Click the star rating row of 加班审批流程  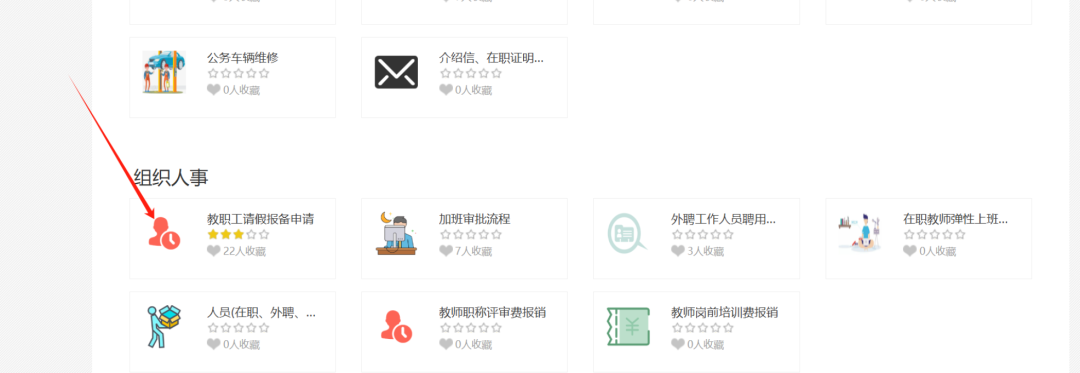[x=470, y=235]
